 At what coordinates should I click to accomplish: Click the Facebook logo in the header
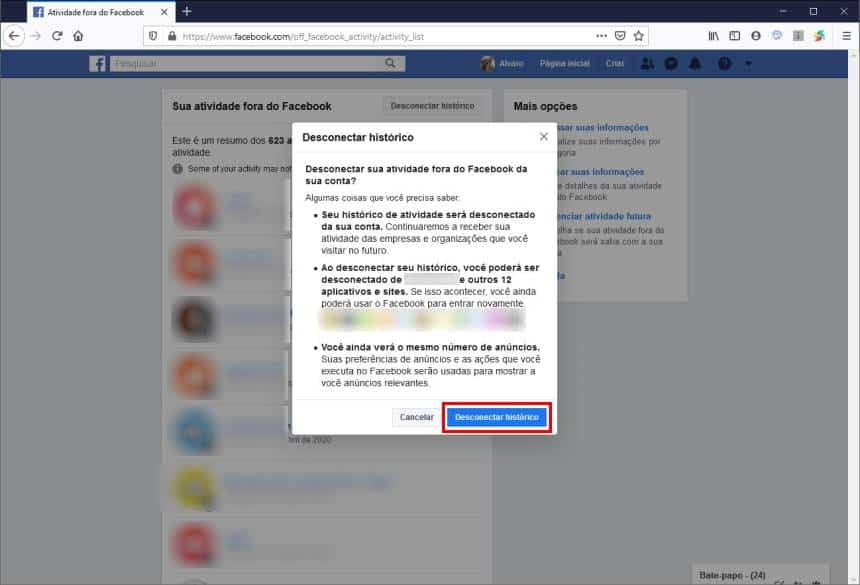[x=97, y=64]
